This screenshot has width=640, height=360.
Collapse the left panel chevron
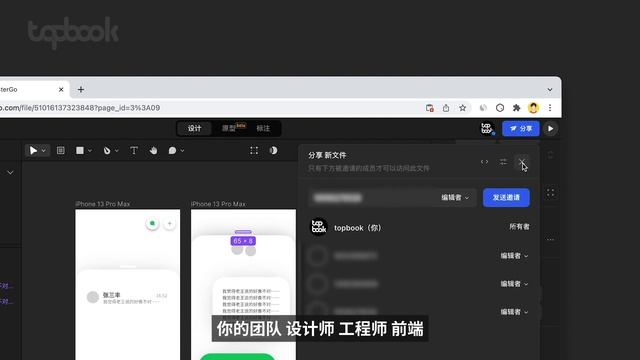[10, 173]
